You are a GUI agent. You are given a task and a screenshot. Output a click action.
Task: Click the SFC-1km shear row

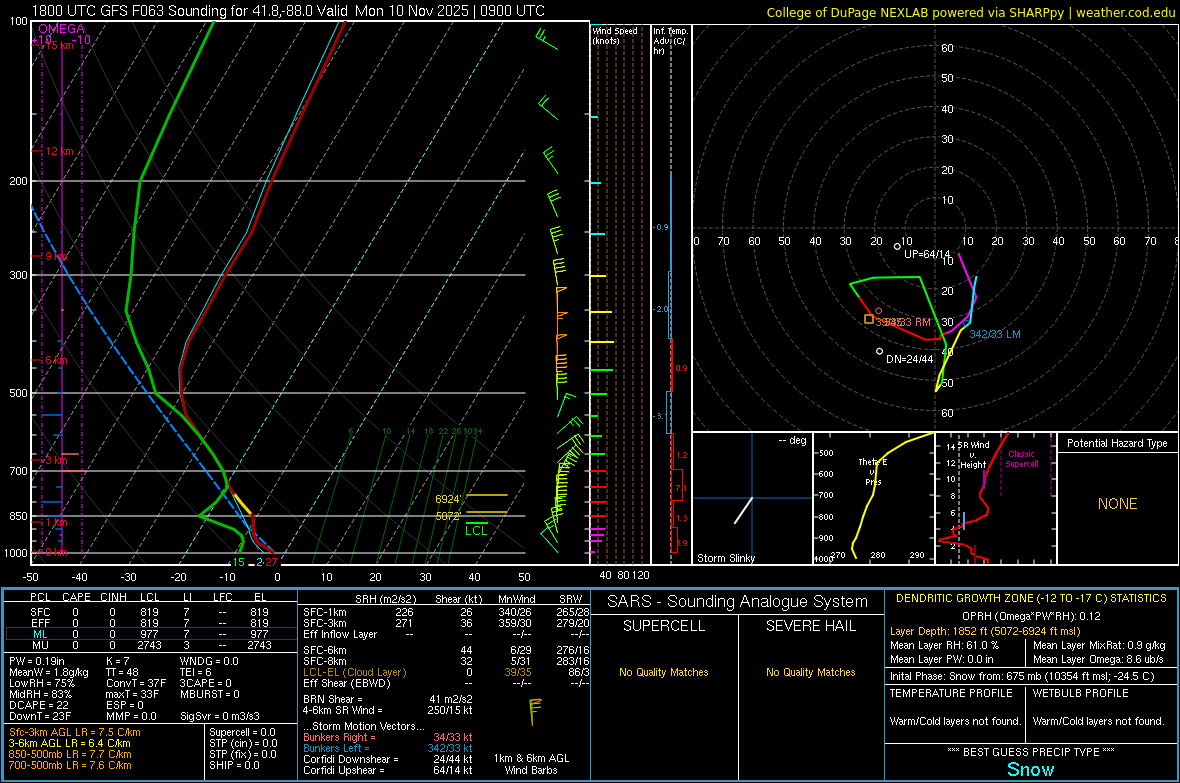pos(446,612)
